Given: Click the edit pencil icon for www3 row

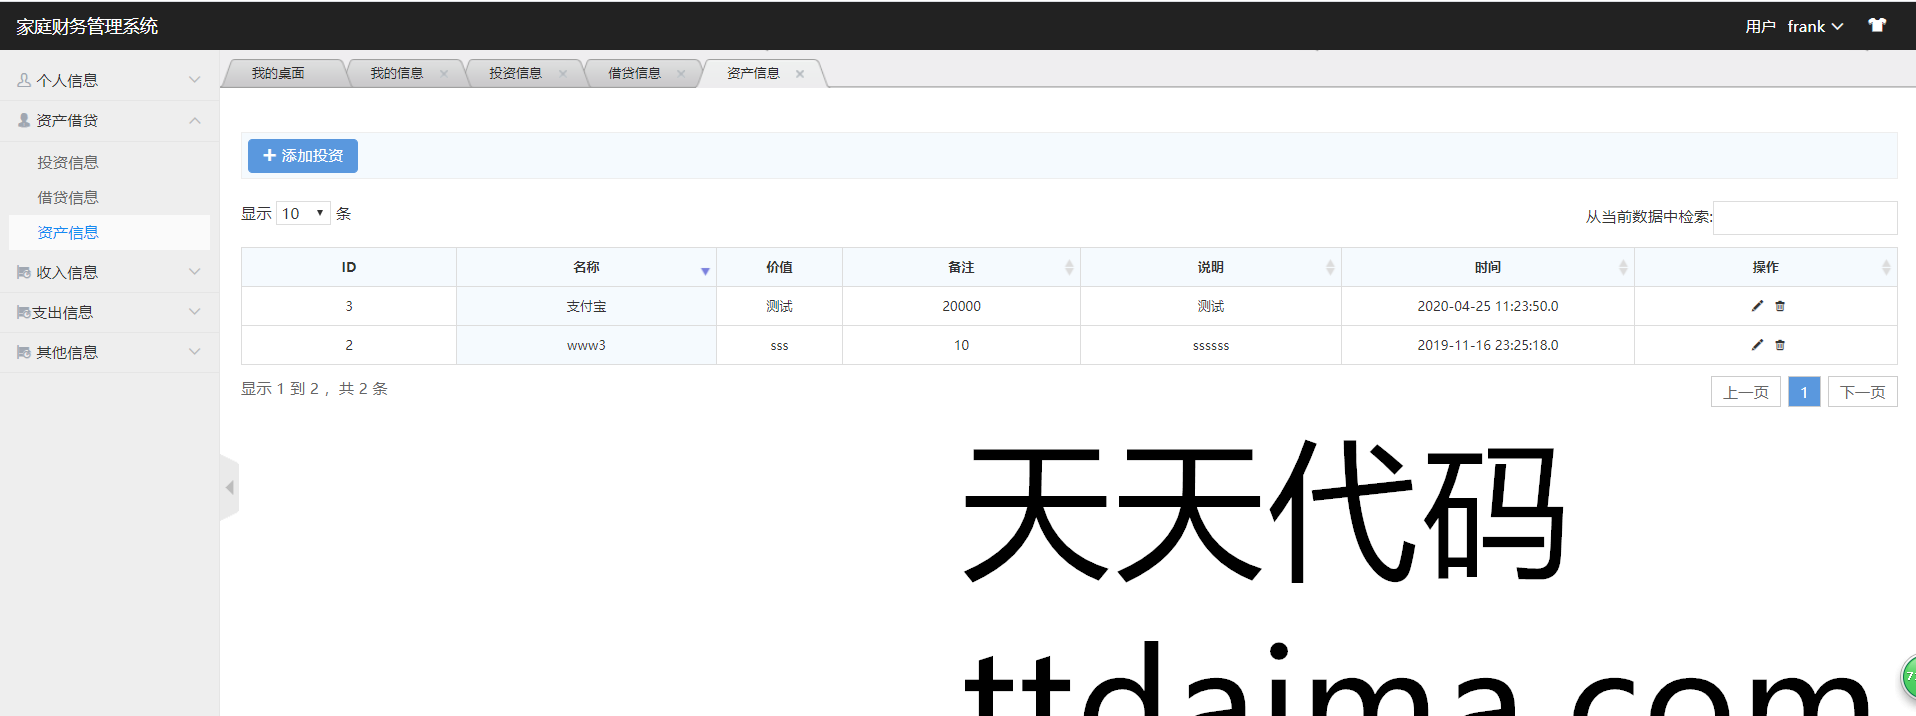Looking at the screenshot, I should pyautogui.click(x=1757, y=345).
